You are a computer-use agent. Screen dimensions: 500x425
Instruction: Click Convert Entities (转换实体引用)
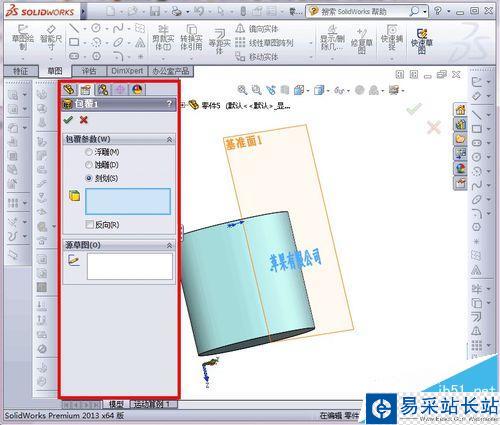click(x=191, y=37)
